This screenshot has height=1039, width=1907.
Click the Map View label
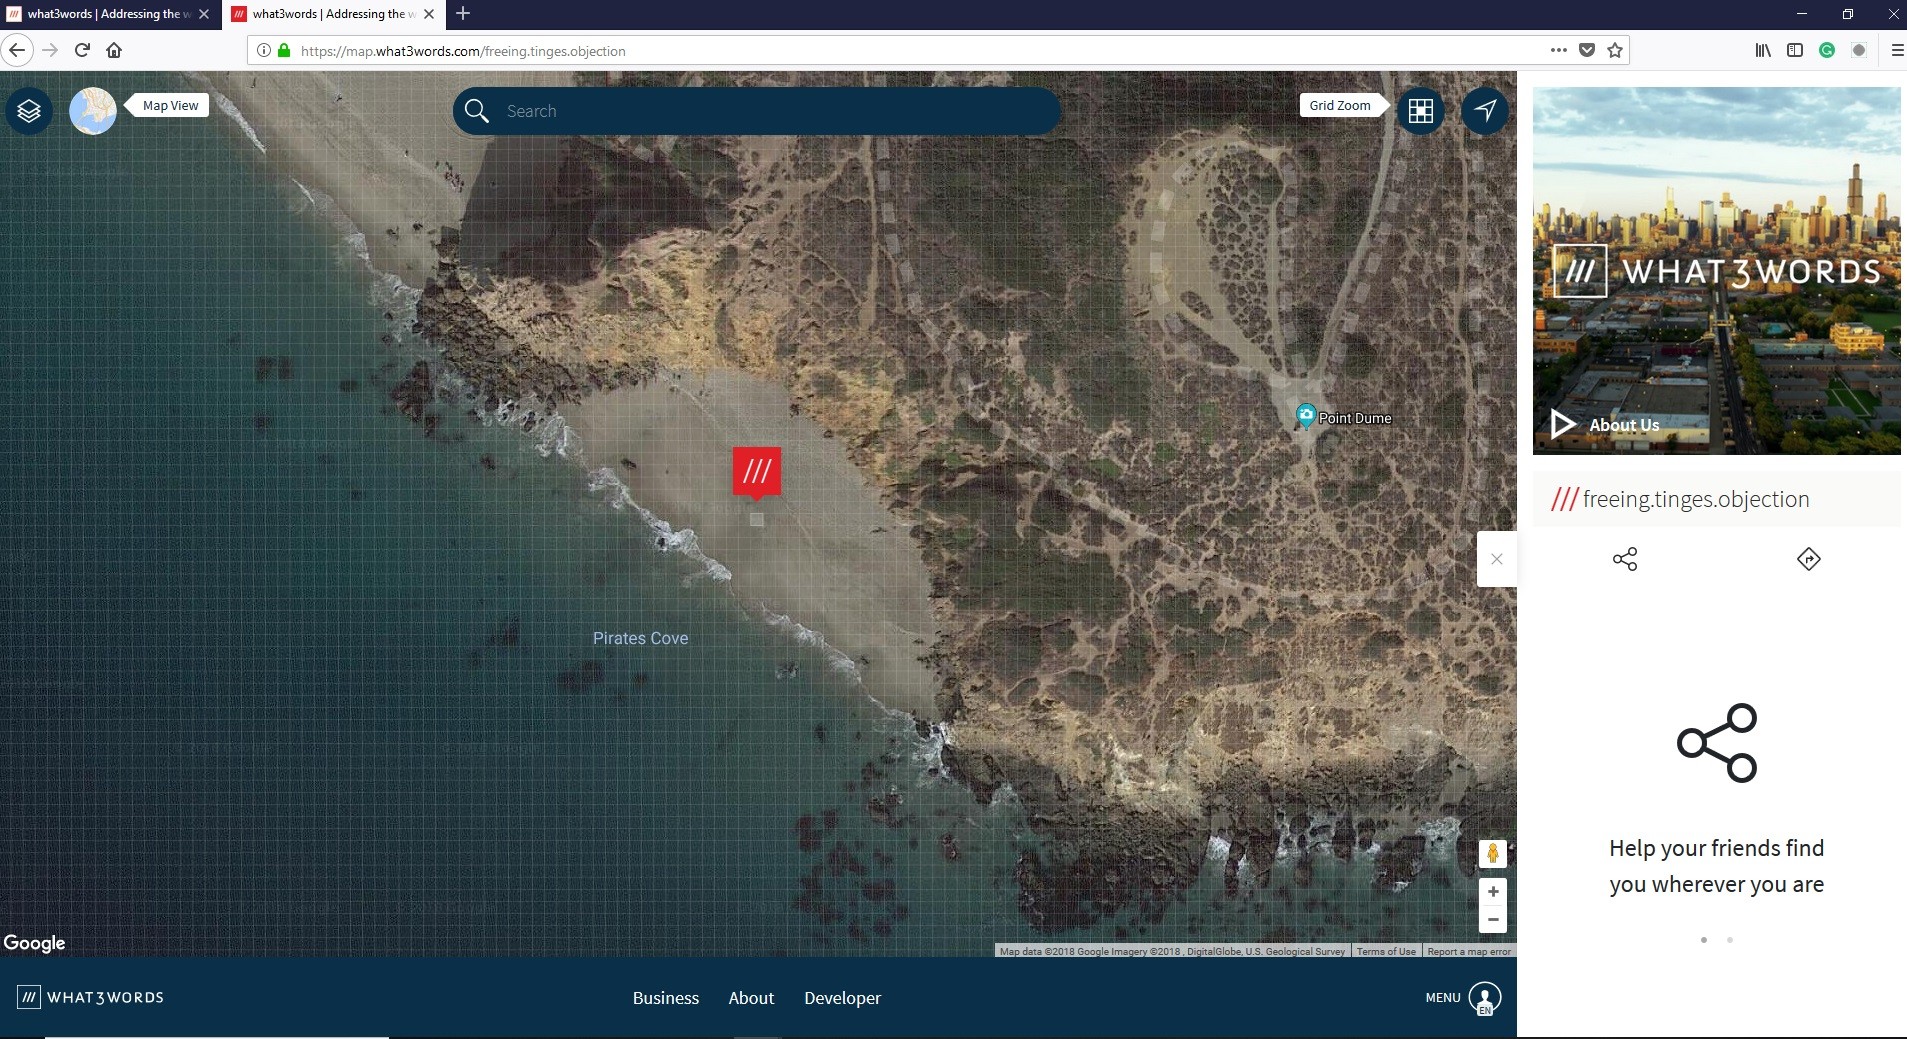click(x=170, y=105)
